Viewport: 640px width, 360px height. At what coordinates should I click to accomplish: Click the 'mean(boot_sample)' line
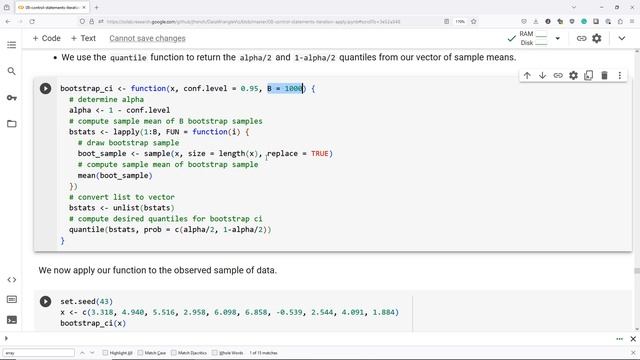[x=115, y=176]
